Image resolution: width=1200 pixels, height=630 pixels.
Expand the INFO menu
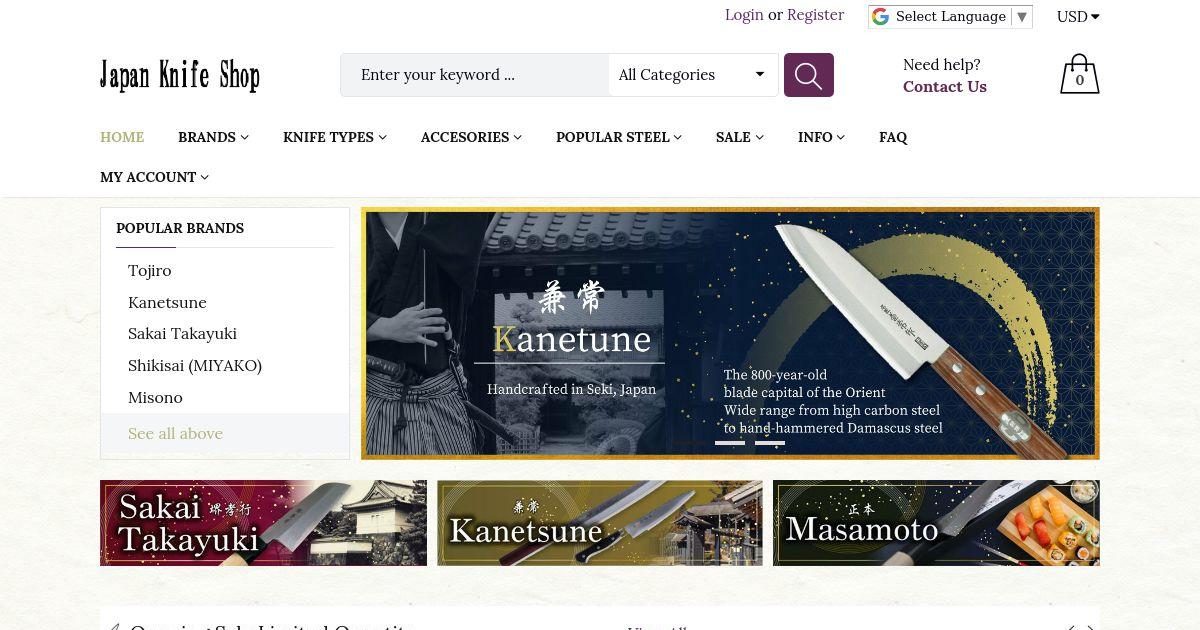click(x=821, y=137)
